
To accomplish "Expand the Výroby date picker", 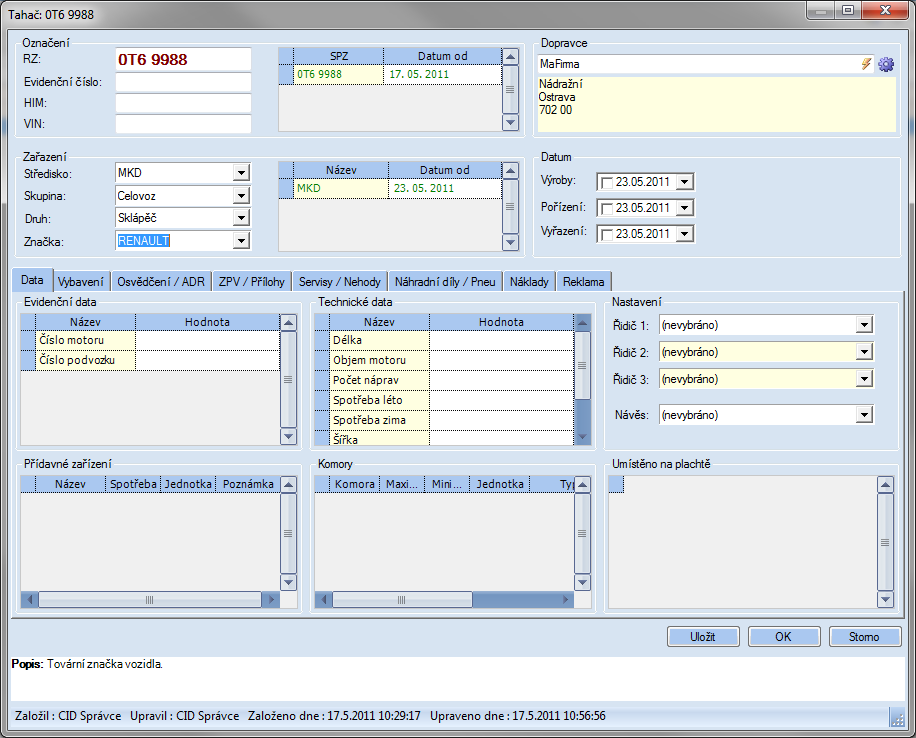I will click(685, 182).
